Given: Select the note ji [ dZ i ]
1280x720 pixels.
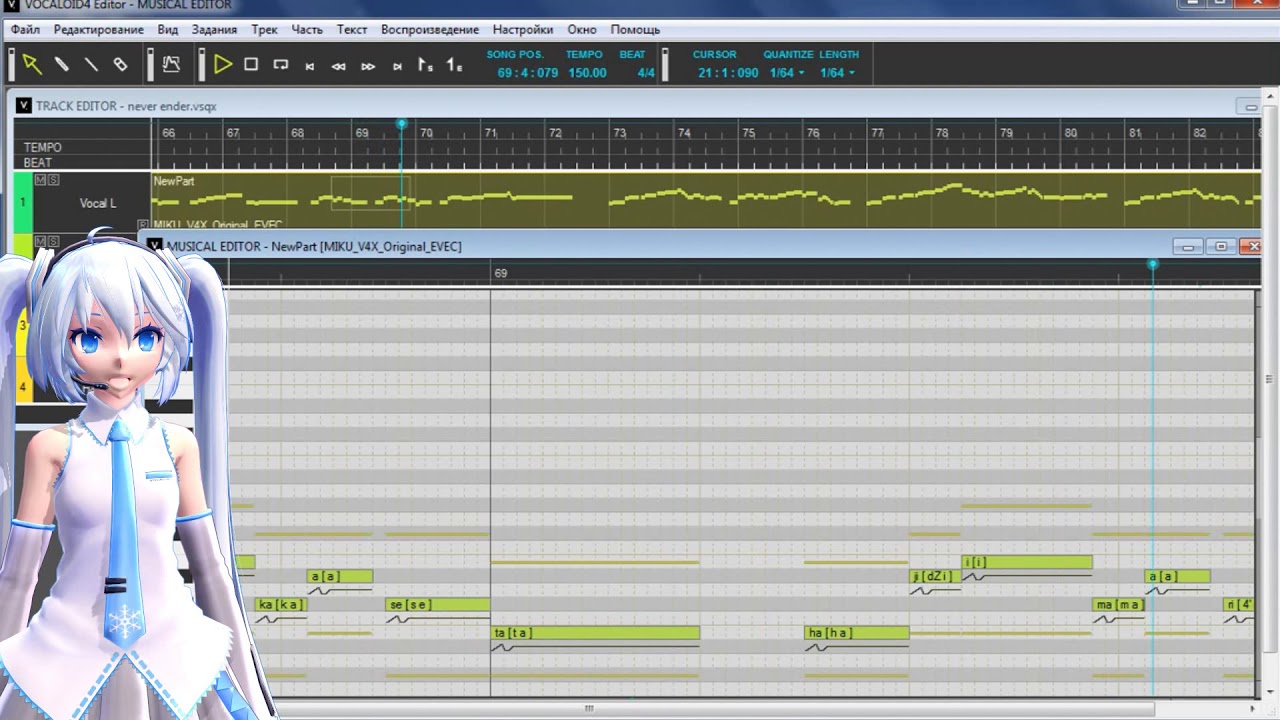Looking at the screenshot, I should coord(935,576).
